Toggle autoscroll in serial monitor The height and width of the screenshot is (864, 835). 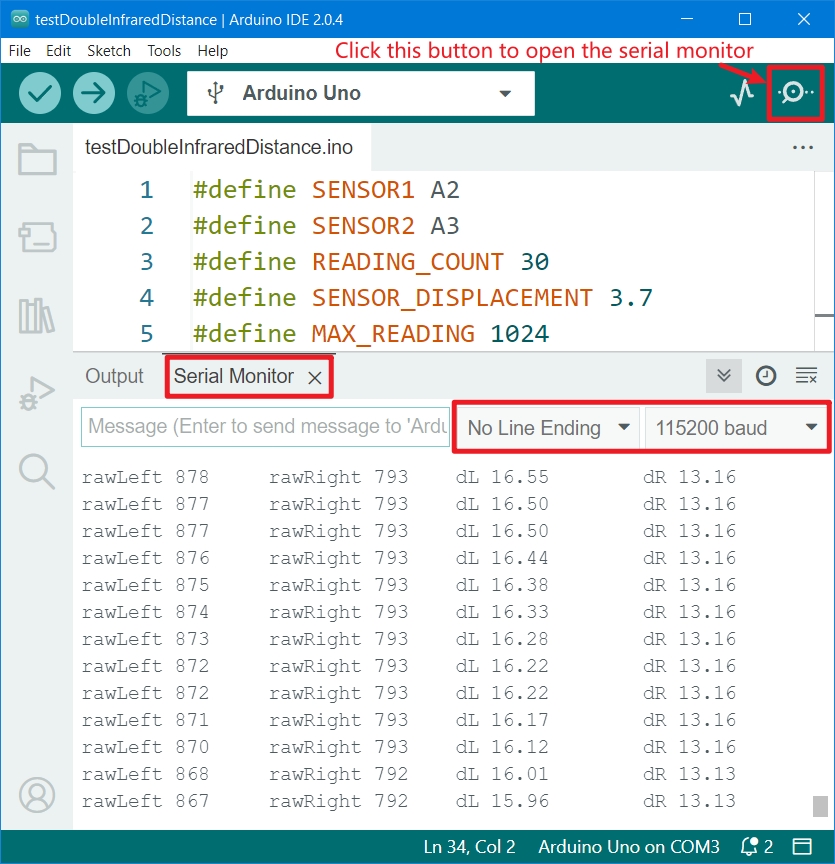724,376
